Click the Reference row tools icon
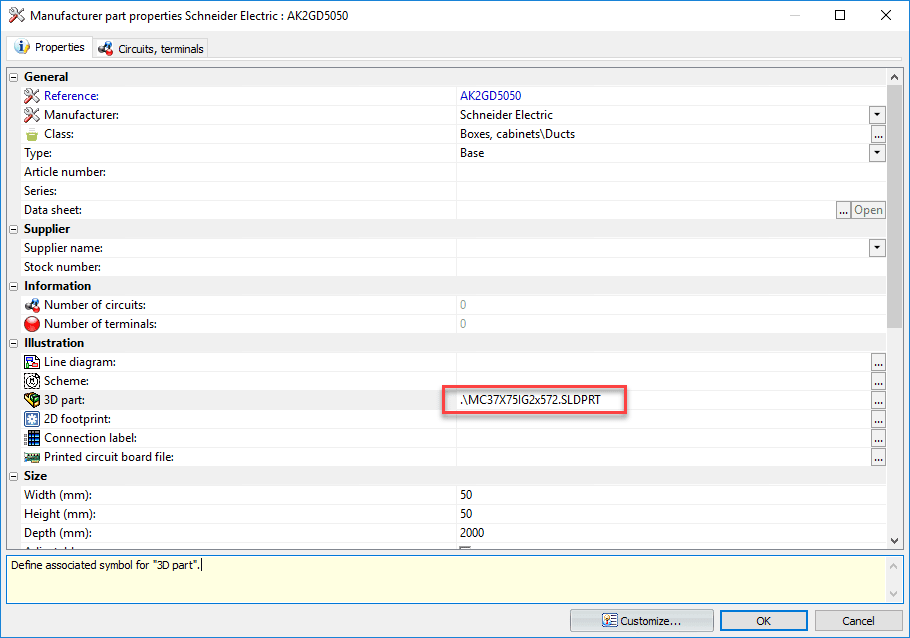 (x=32, y=96)
